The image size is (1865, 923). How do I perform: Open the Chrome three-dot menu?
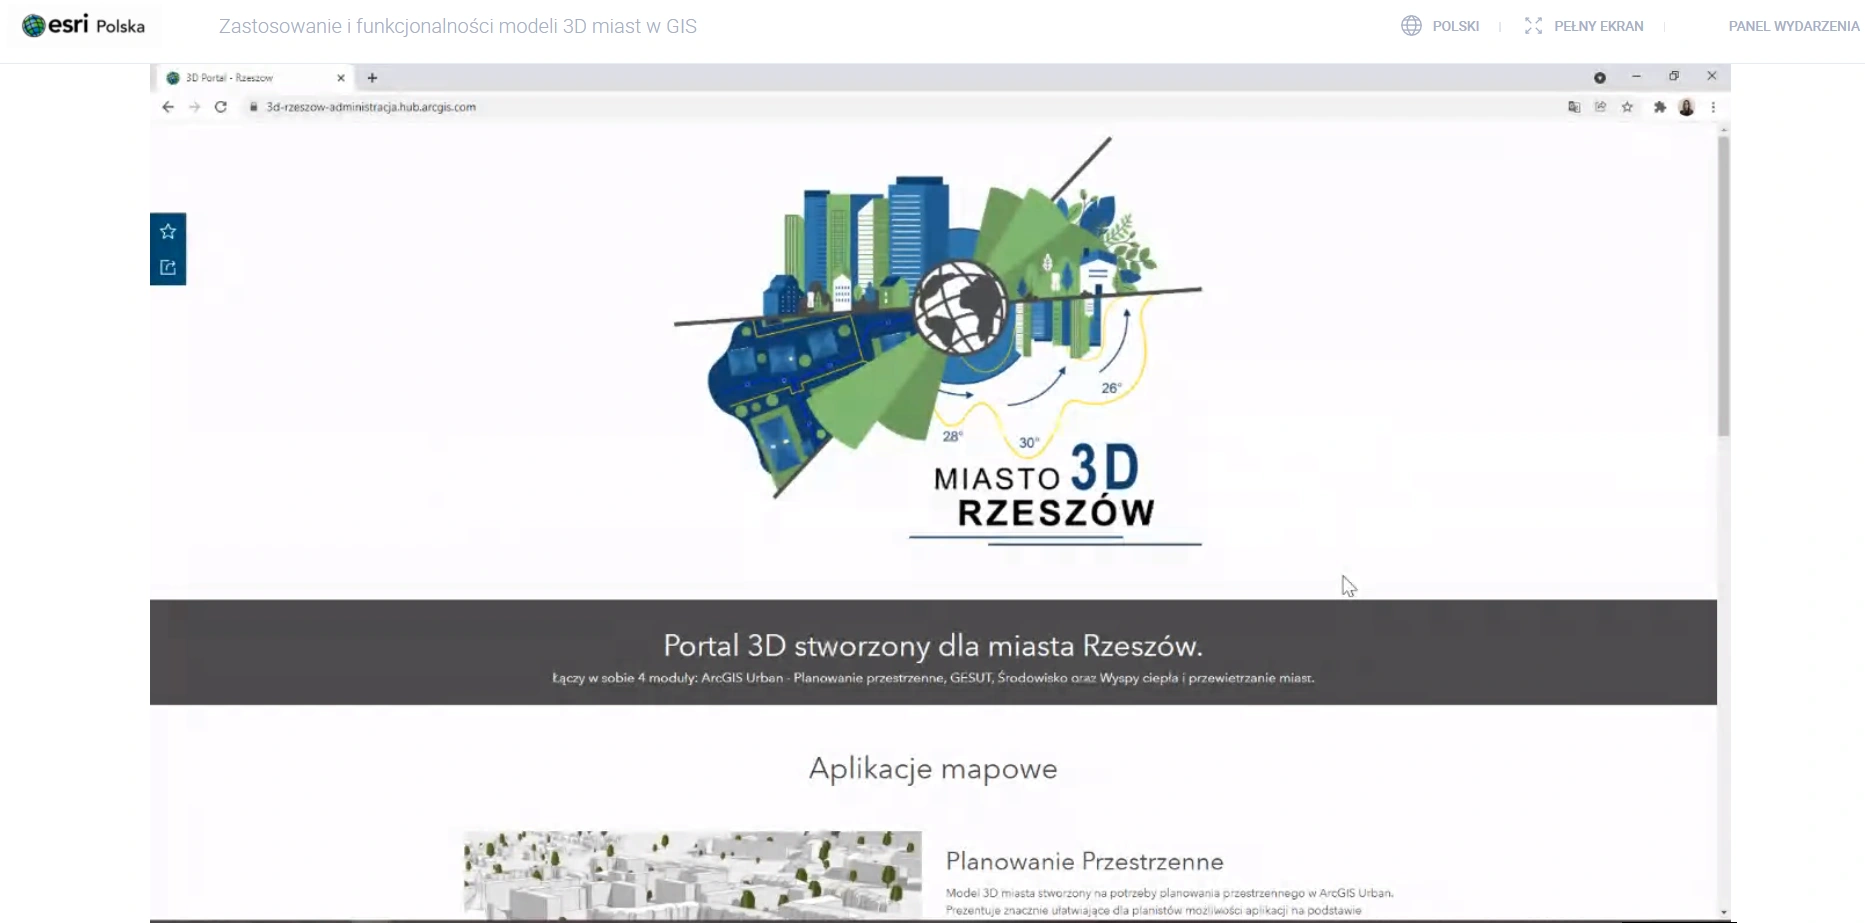point(1713,107)
